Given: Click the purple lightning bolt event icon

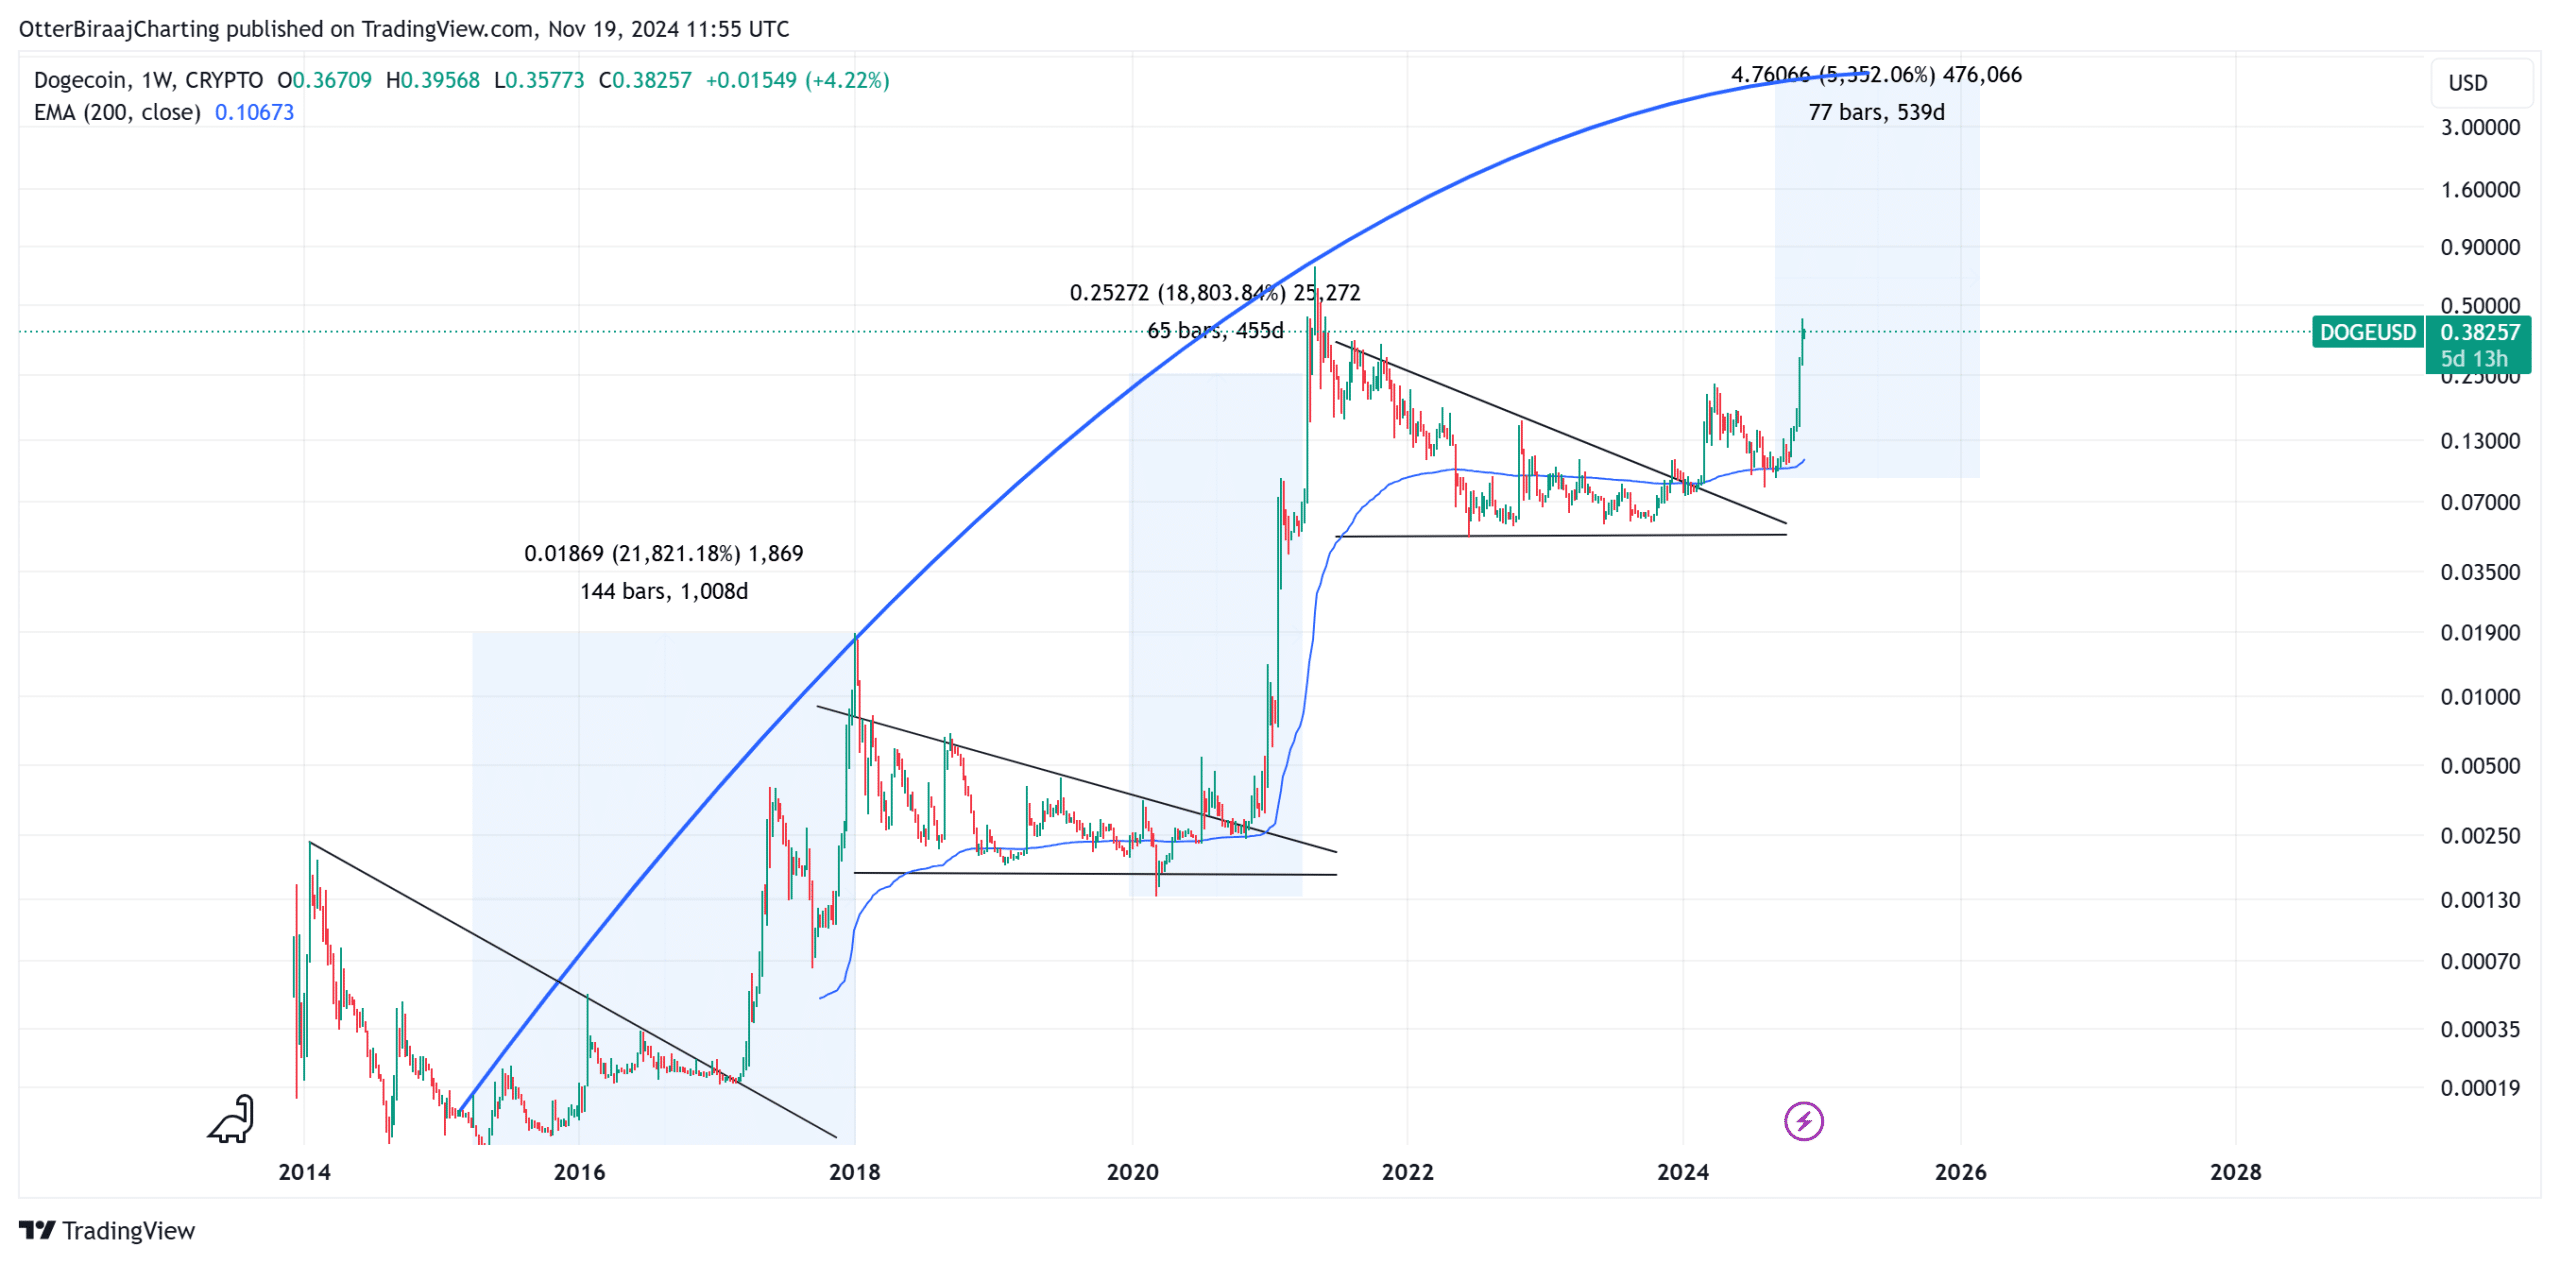Looking at the screenshot, I should click(x=1803, y=1120).
